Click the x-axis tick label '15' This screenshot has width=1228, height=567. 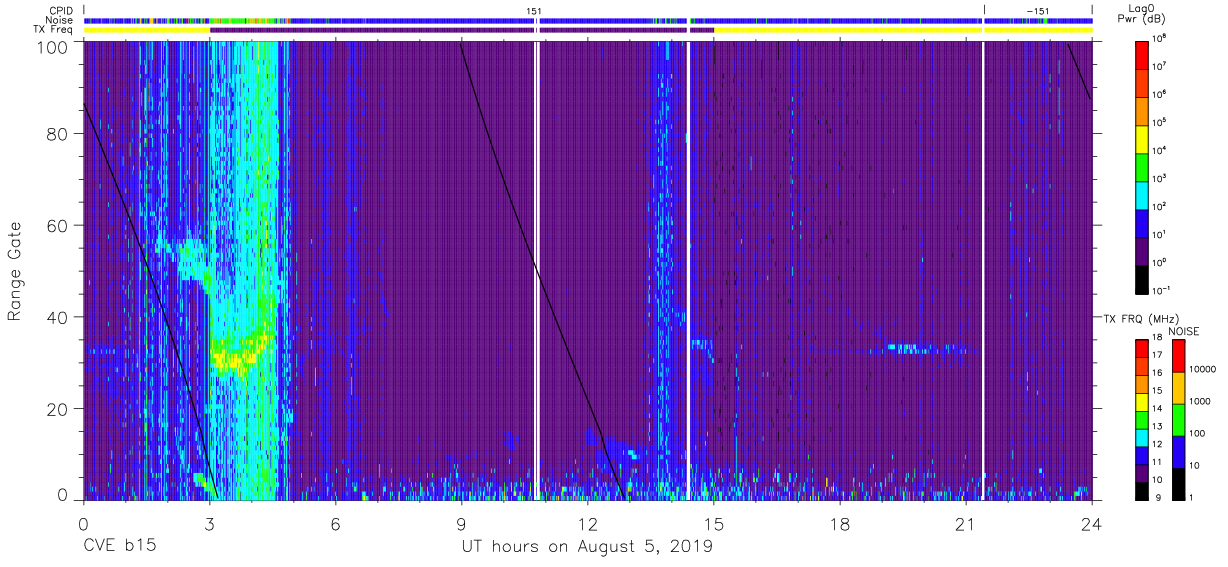coord(714,524)
